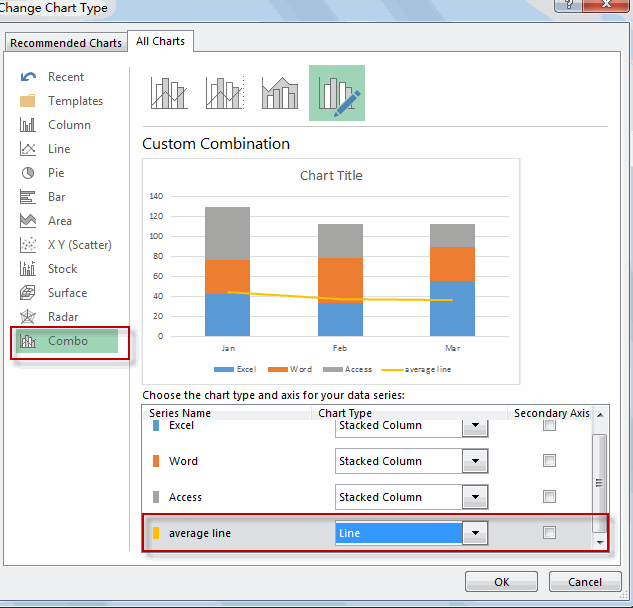Click the average line legend entry
This screenshot has width=633, height=608.
point(416,369)
